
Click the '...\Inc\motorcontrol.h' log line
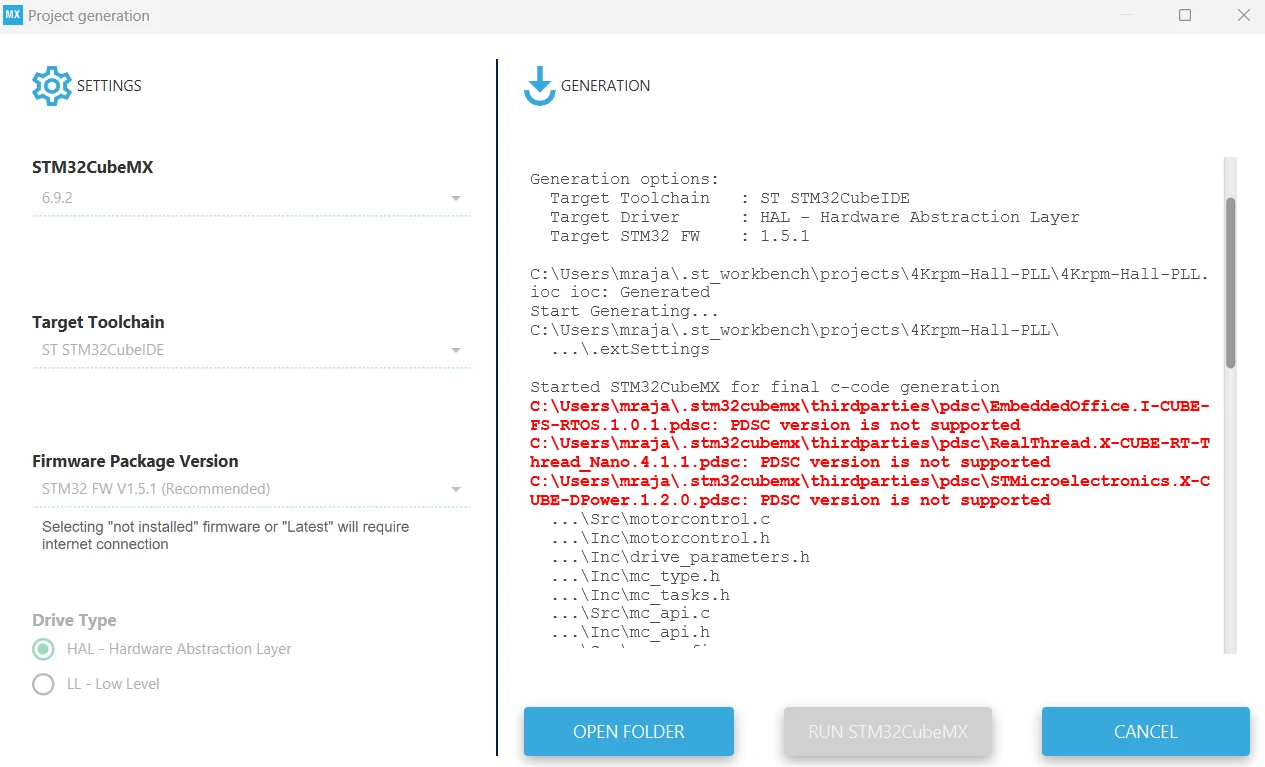(660, 538)
